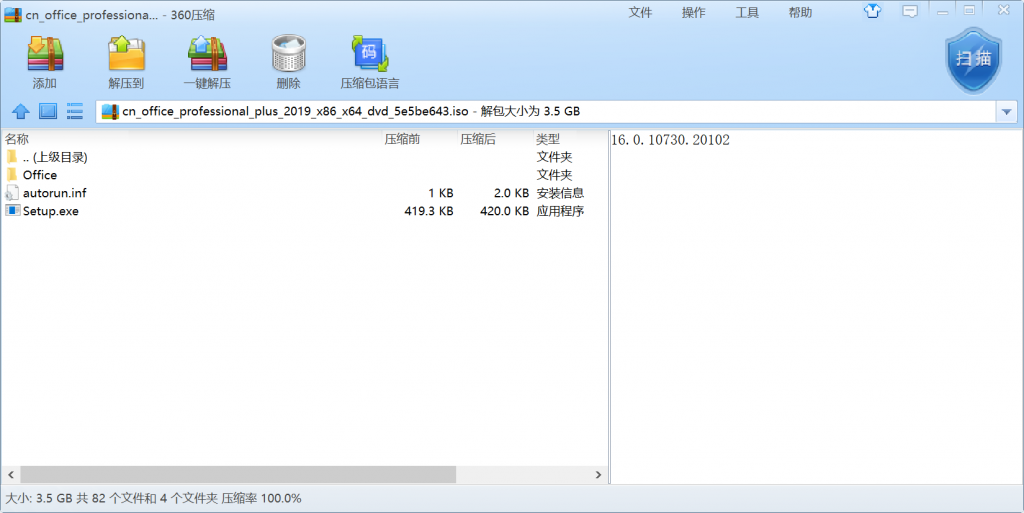Click the horizontal scrollbar right arrow

coord(598,474)
